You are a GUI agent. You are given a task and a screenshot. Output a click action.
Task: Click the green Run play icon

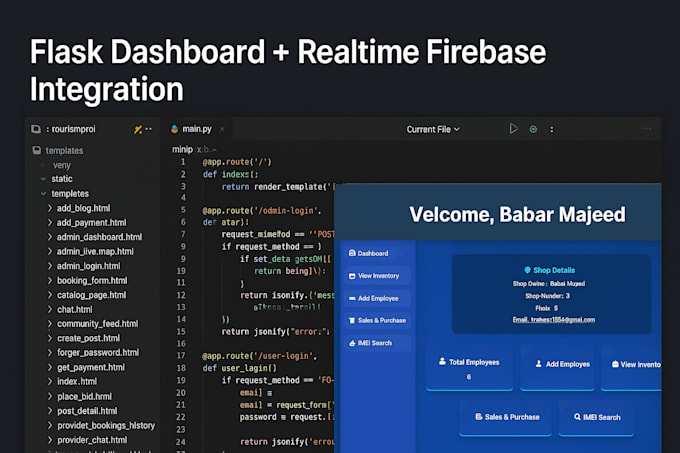click(513, 129)
